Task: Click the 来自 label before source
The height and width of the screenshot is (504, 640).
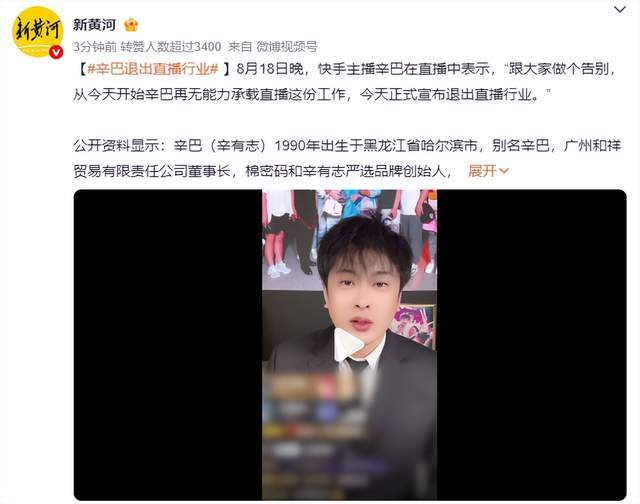Action: pyautogui.click(x=240, y=47)
